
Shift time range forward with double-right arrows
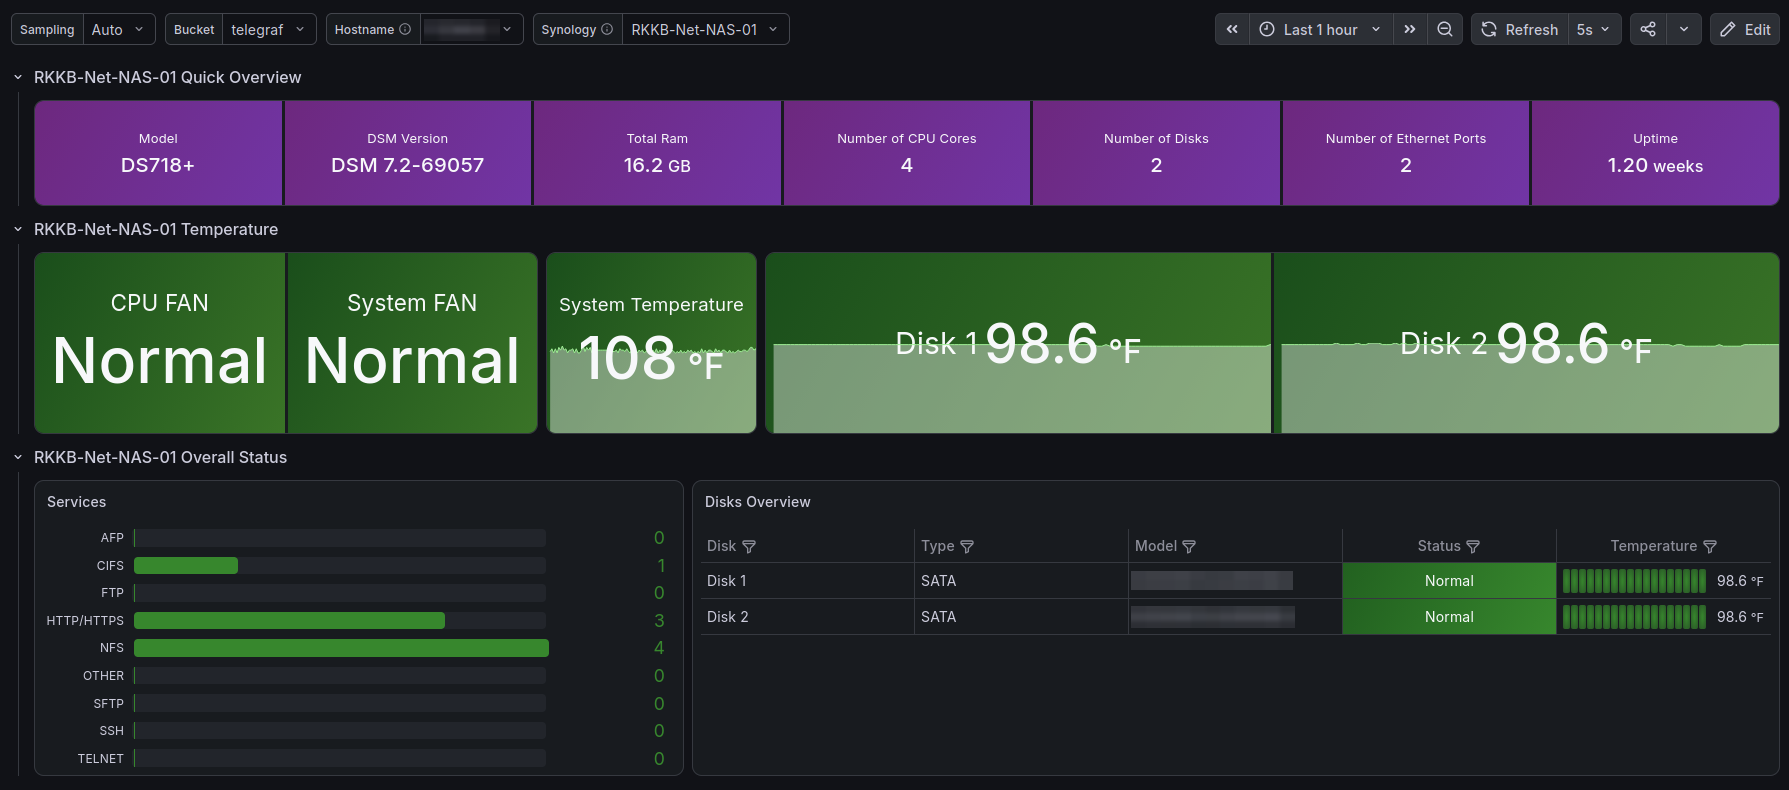click(x=1410, y=29)
